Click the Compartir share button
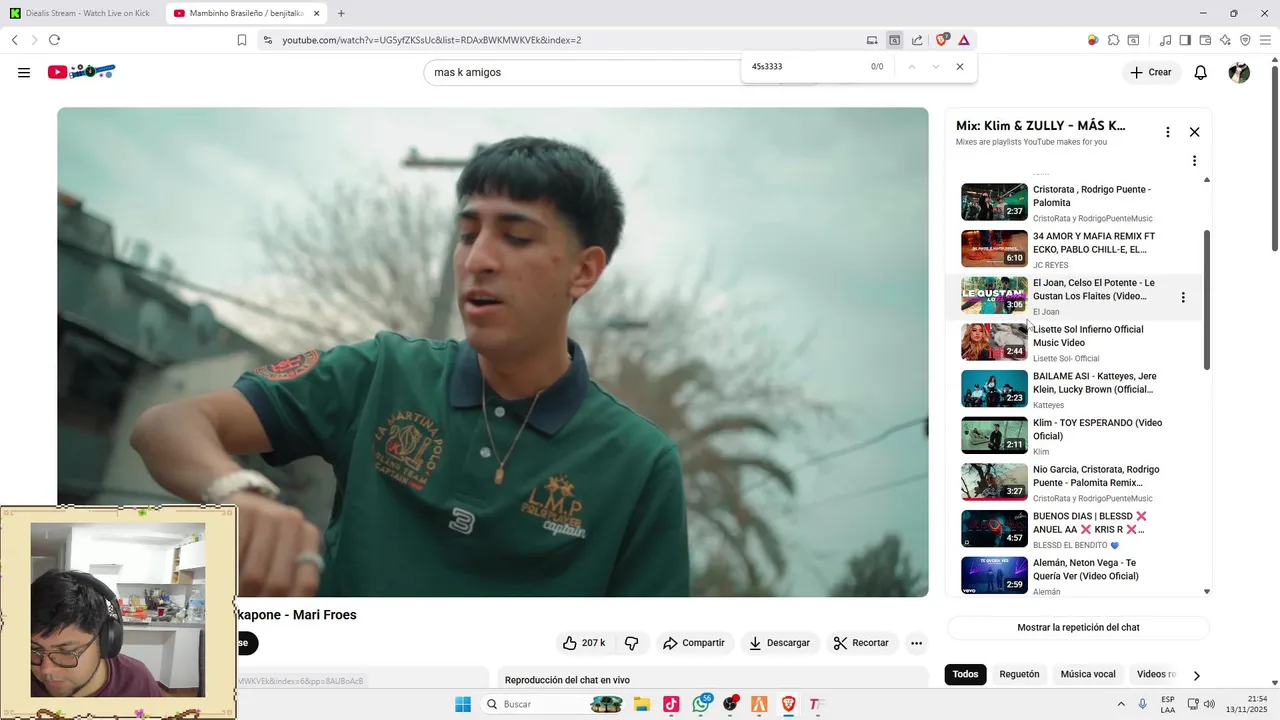Image resolution: width=1280 pixels, height=720 pixels. tap(693, 643)
